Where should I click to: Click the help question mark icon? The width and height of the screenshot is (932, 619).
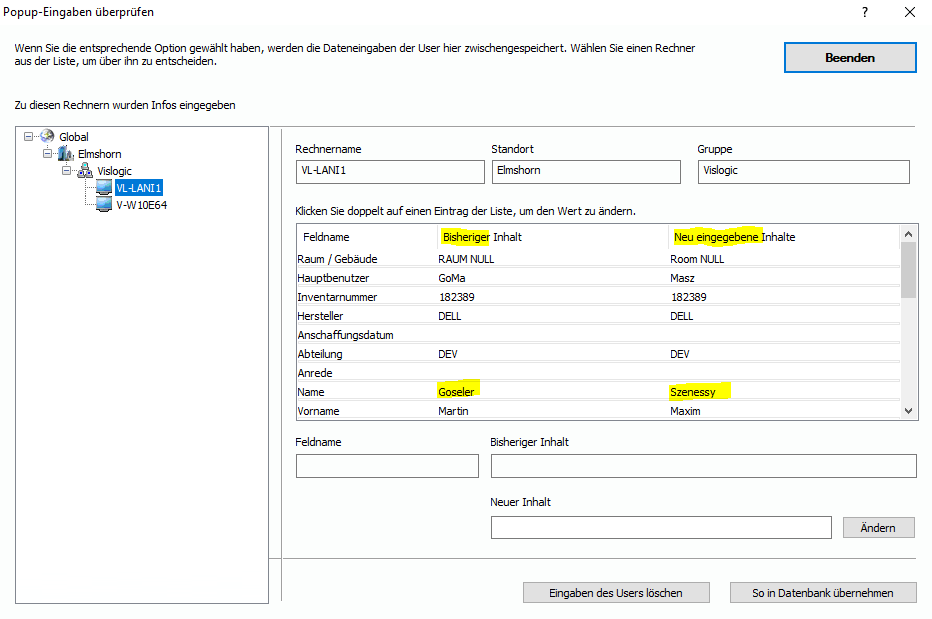pos(865,12)
